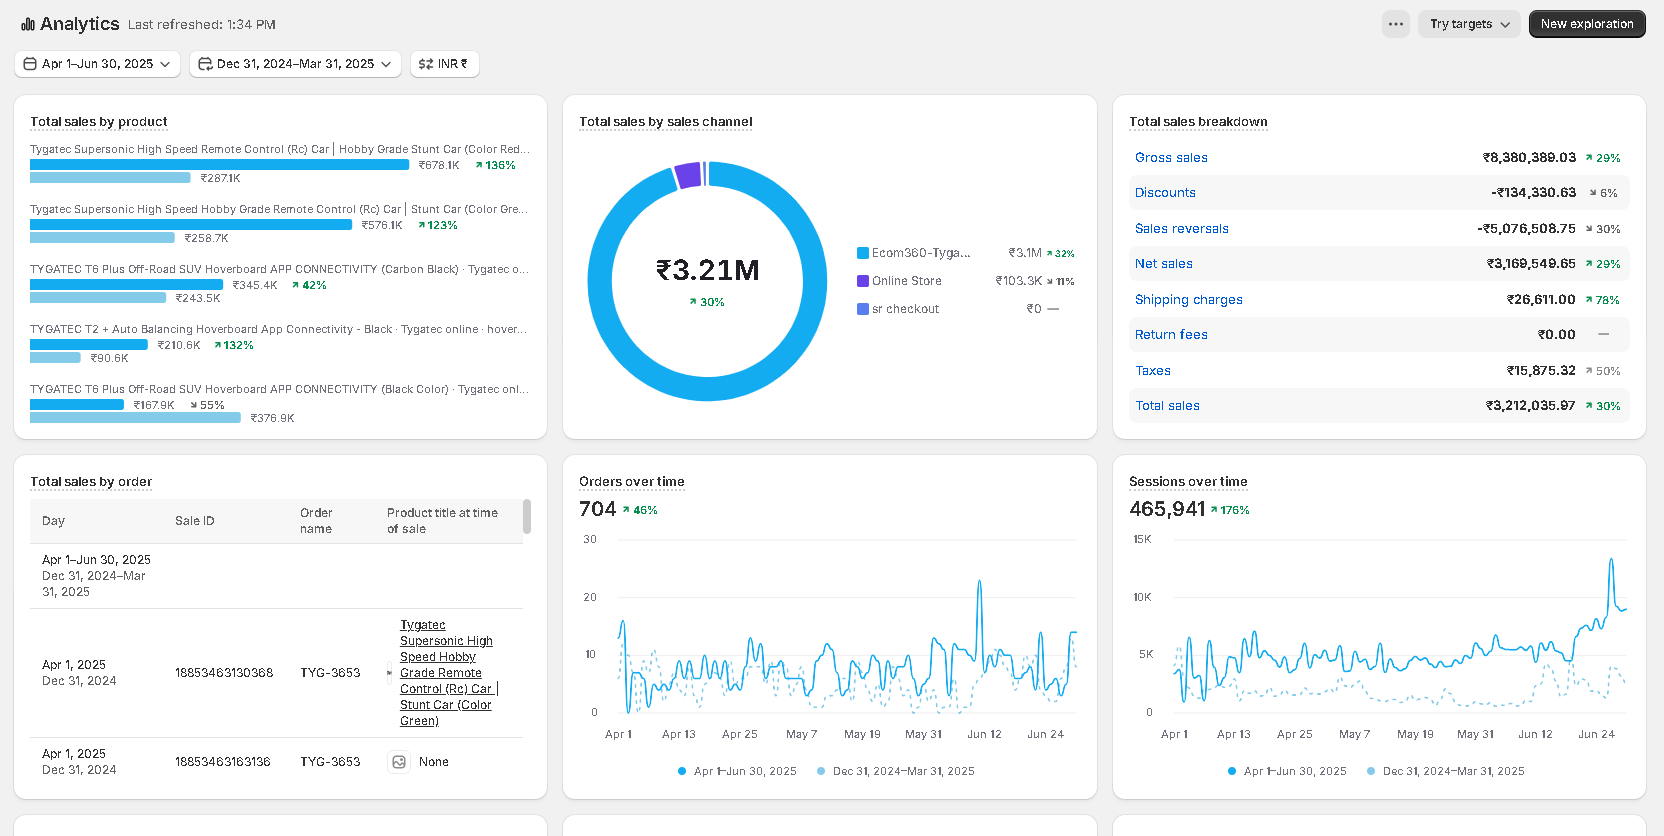Click the ₹15,875.32 taxes value
This screenshot has width=1664, height=836.
click(1541, 371)
